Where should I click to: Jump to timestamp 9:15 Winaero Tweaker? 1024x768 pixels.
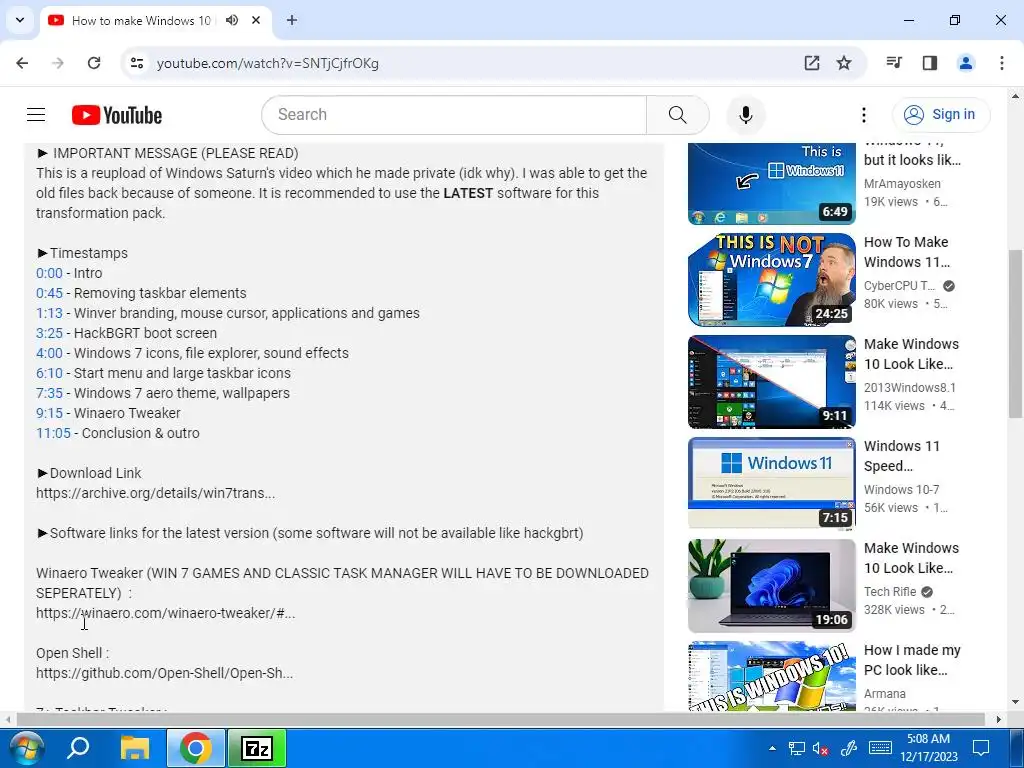point(49,413)
